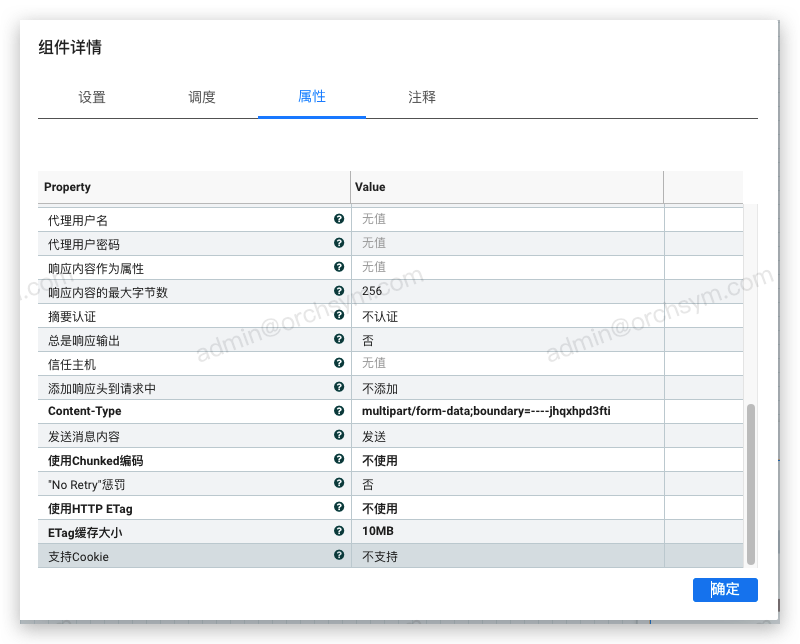Switch to the 设置 tab
Viewport: 800px width, 644px height.
point(92,98)
